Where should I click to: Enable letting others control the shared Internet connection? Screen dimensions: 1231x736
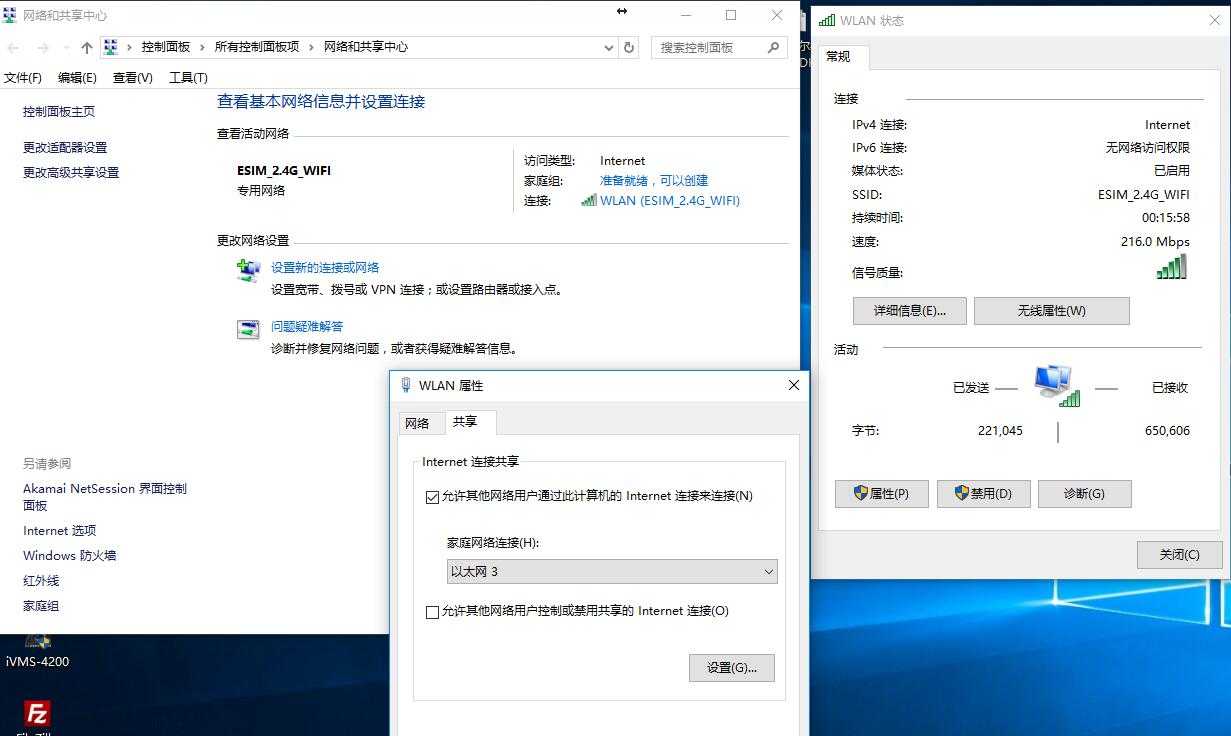(431, 611)
